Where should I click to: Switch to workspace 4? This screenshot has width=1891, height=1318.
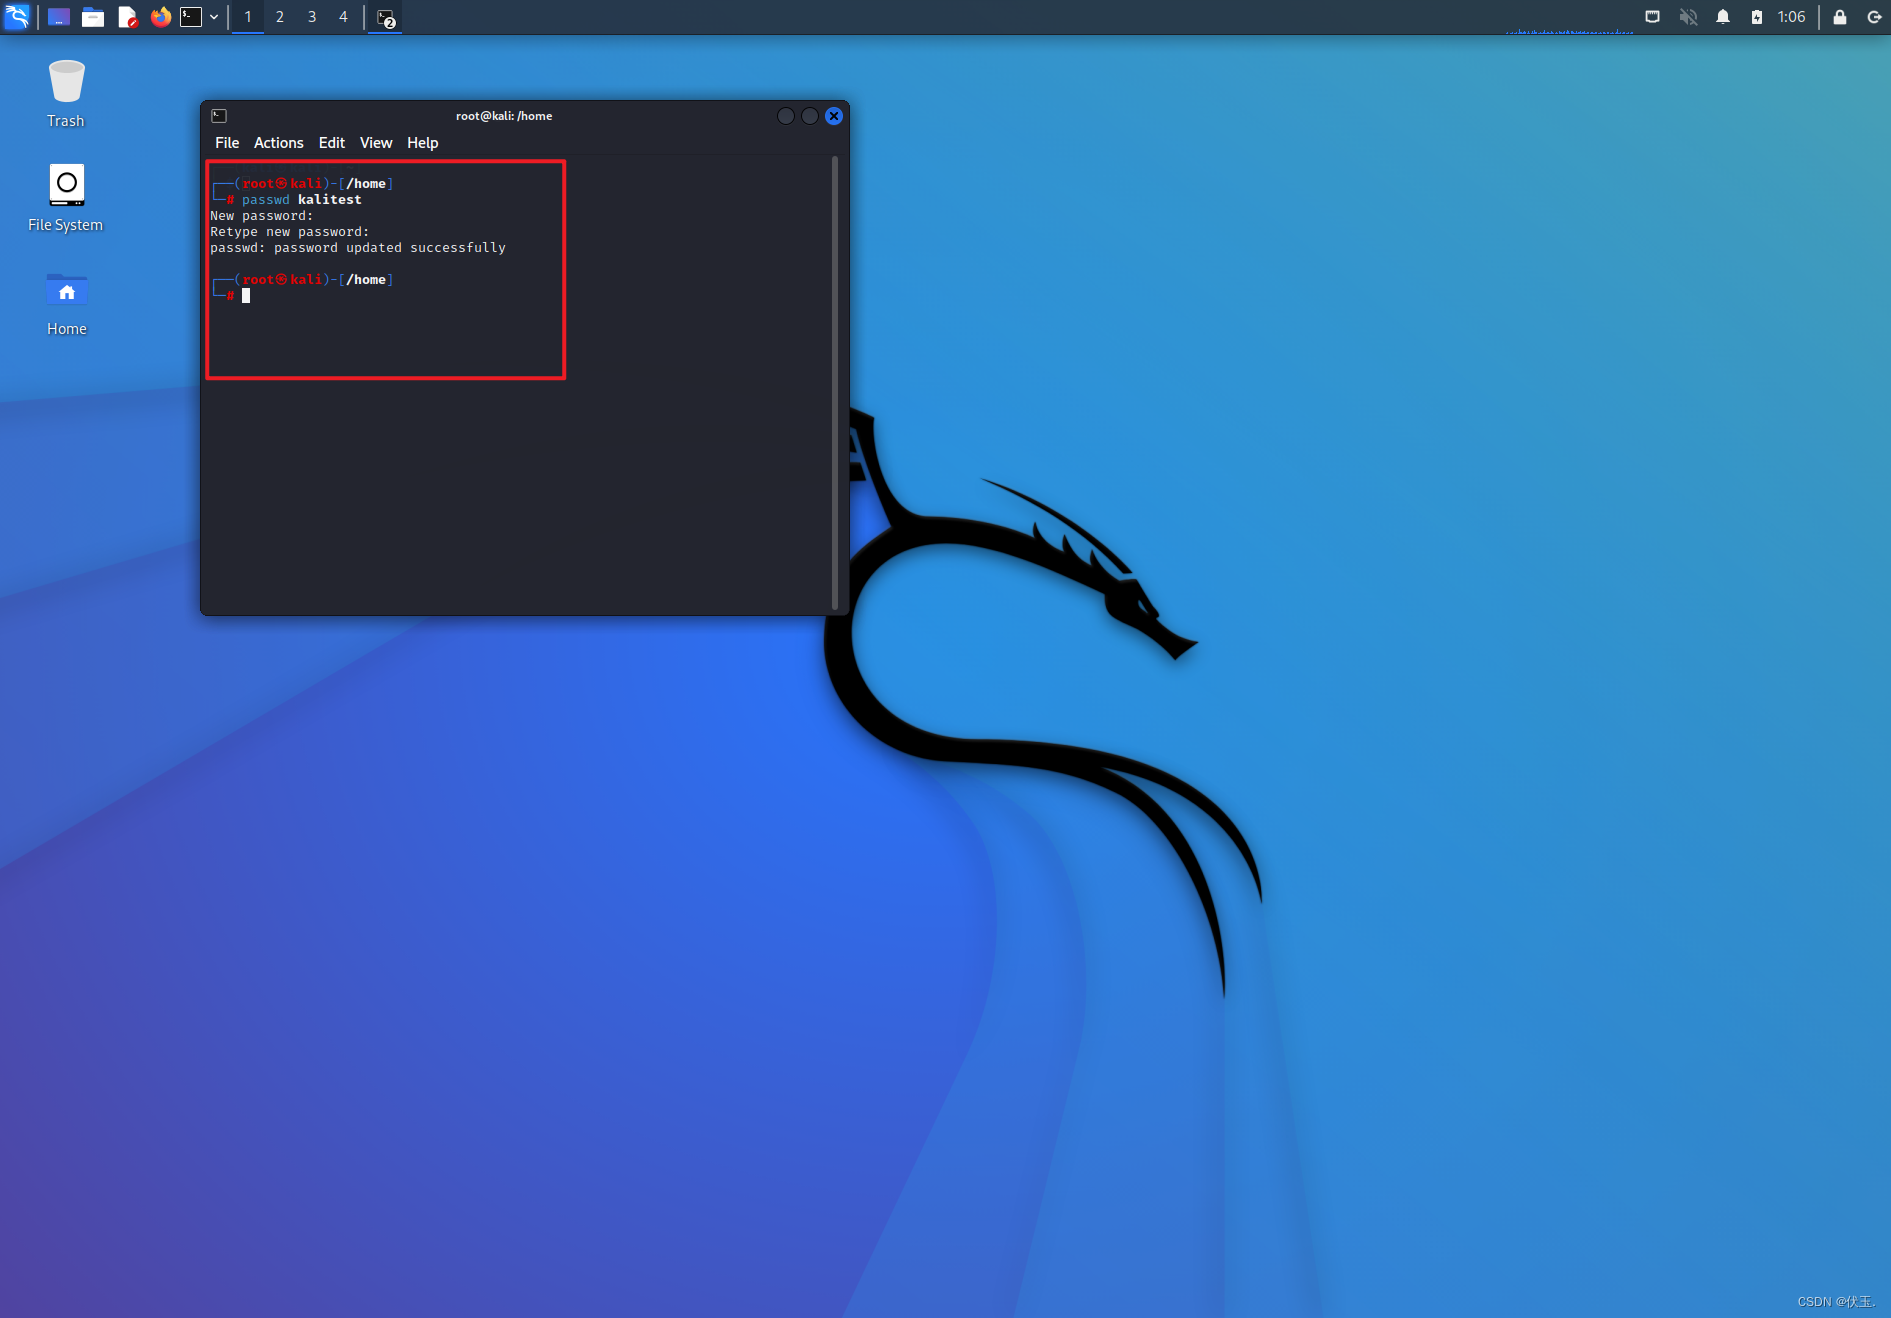tap(343, 17)
